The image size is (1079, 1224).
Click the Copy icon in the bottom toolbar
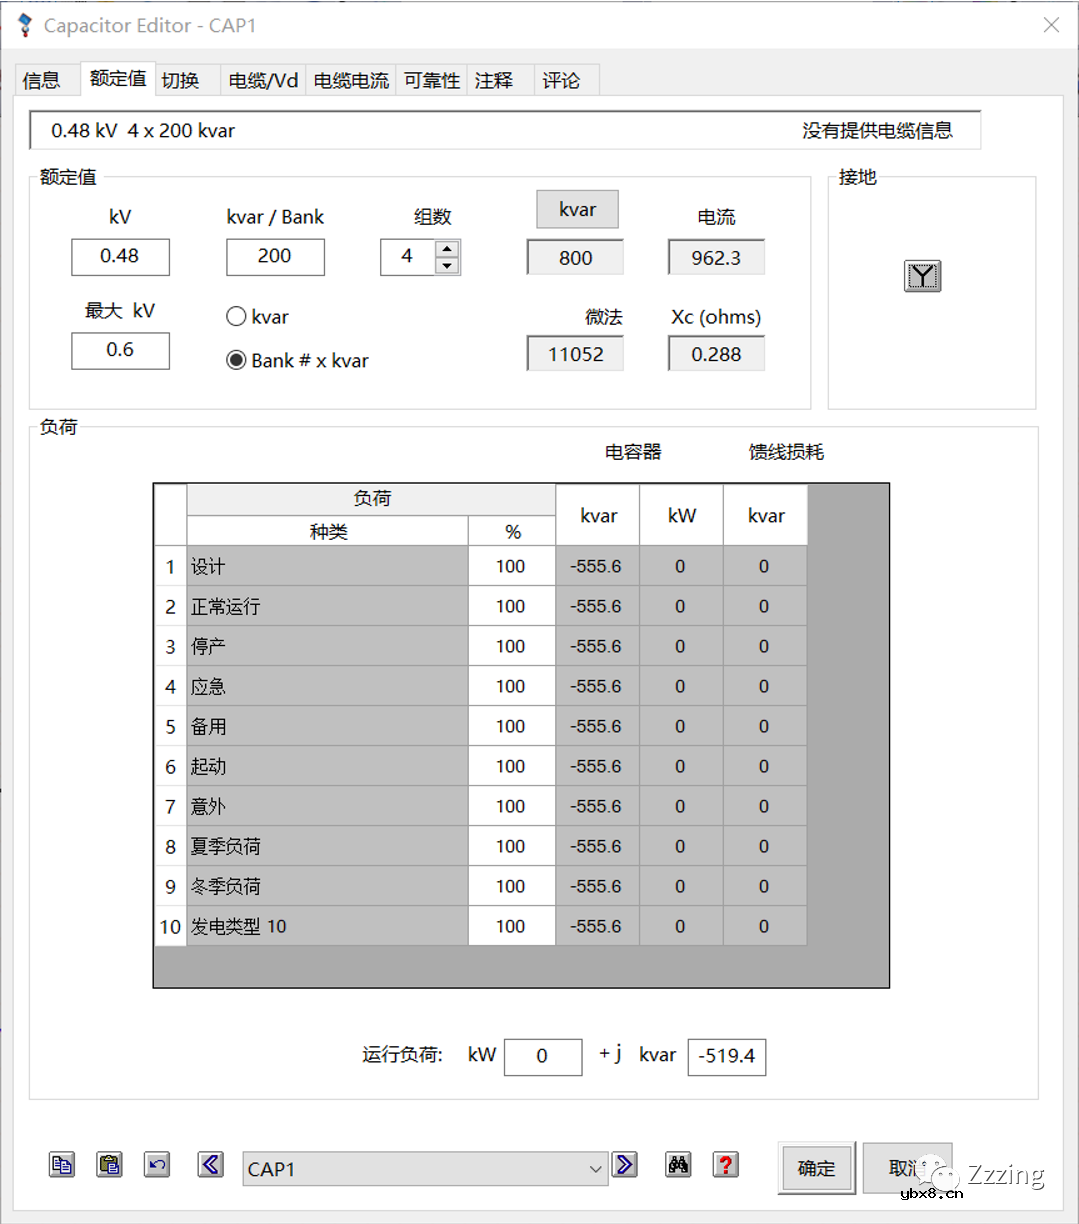(x=62, y=1165)
